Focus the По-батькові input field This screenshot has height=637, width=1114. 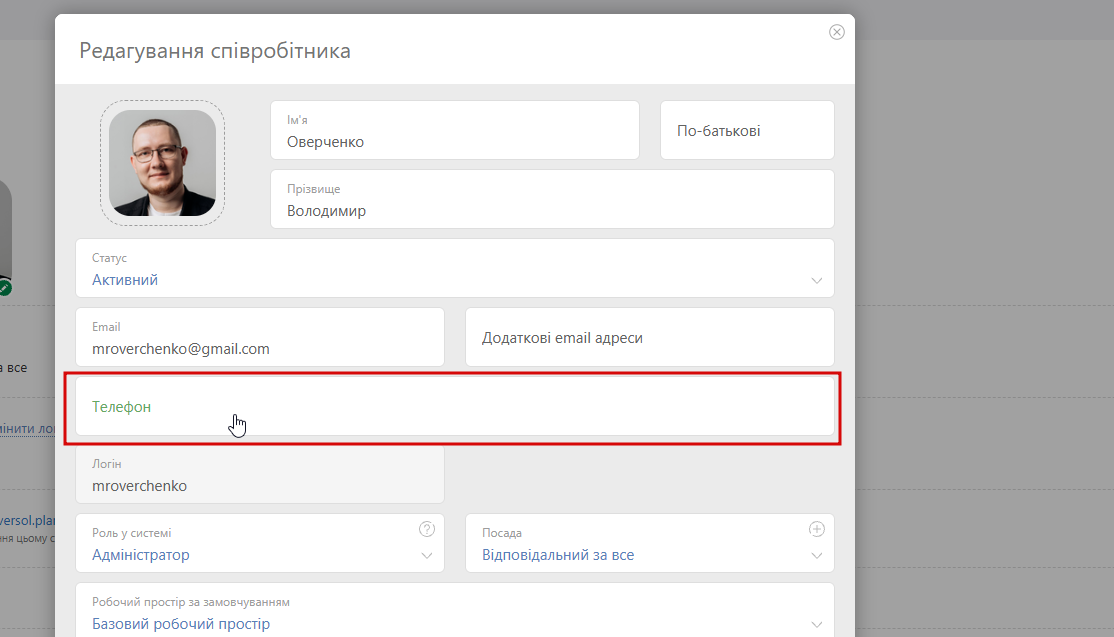746,131
